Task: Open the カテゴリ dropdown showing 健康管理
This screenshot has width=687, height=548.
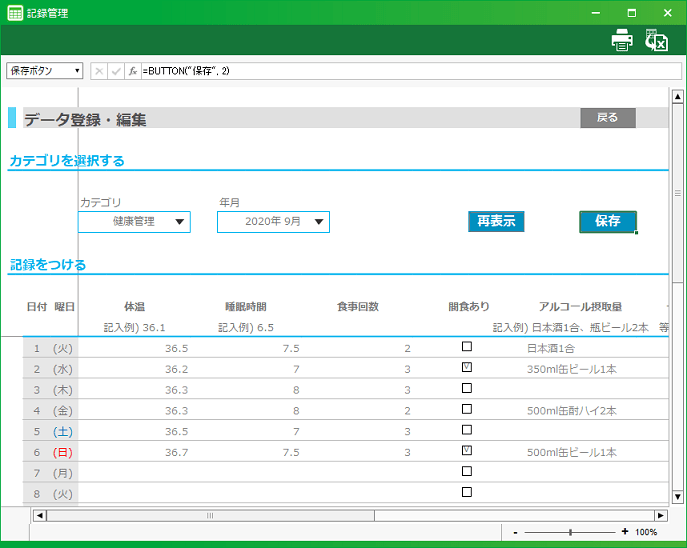Action: tap(134, 222)
